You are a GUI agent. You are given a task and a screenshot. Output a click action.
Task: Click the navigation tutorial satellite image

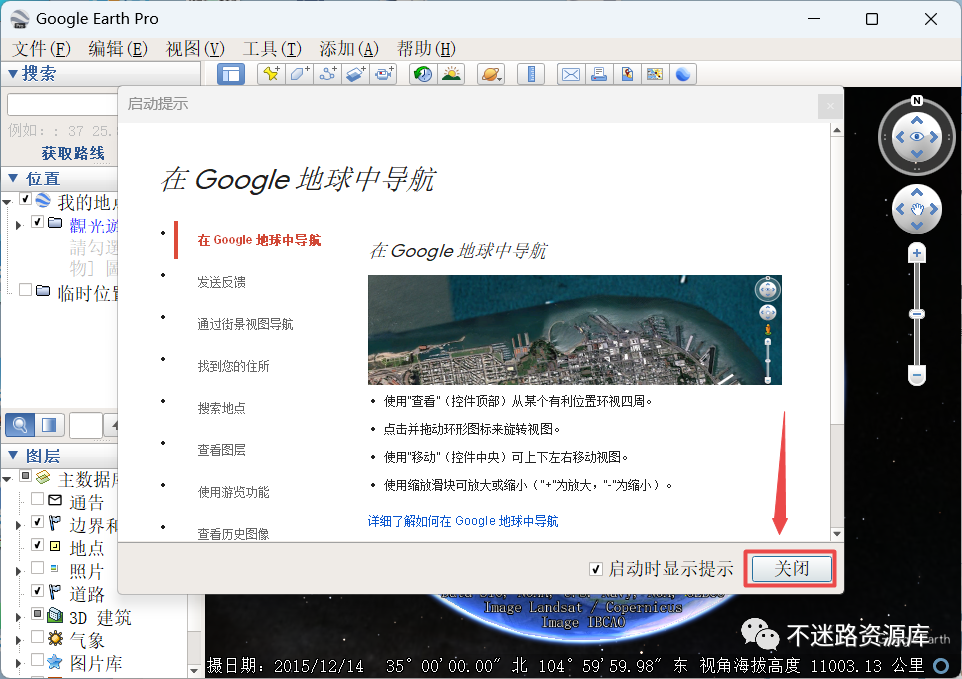pos(574,330)
